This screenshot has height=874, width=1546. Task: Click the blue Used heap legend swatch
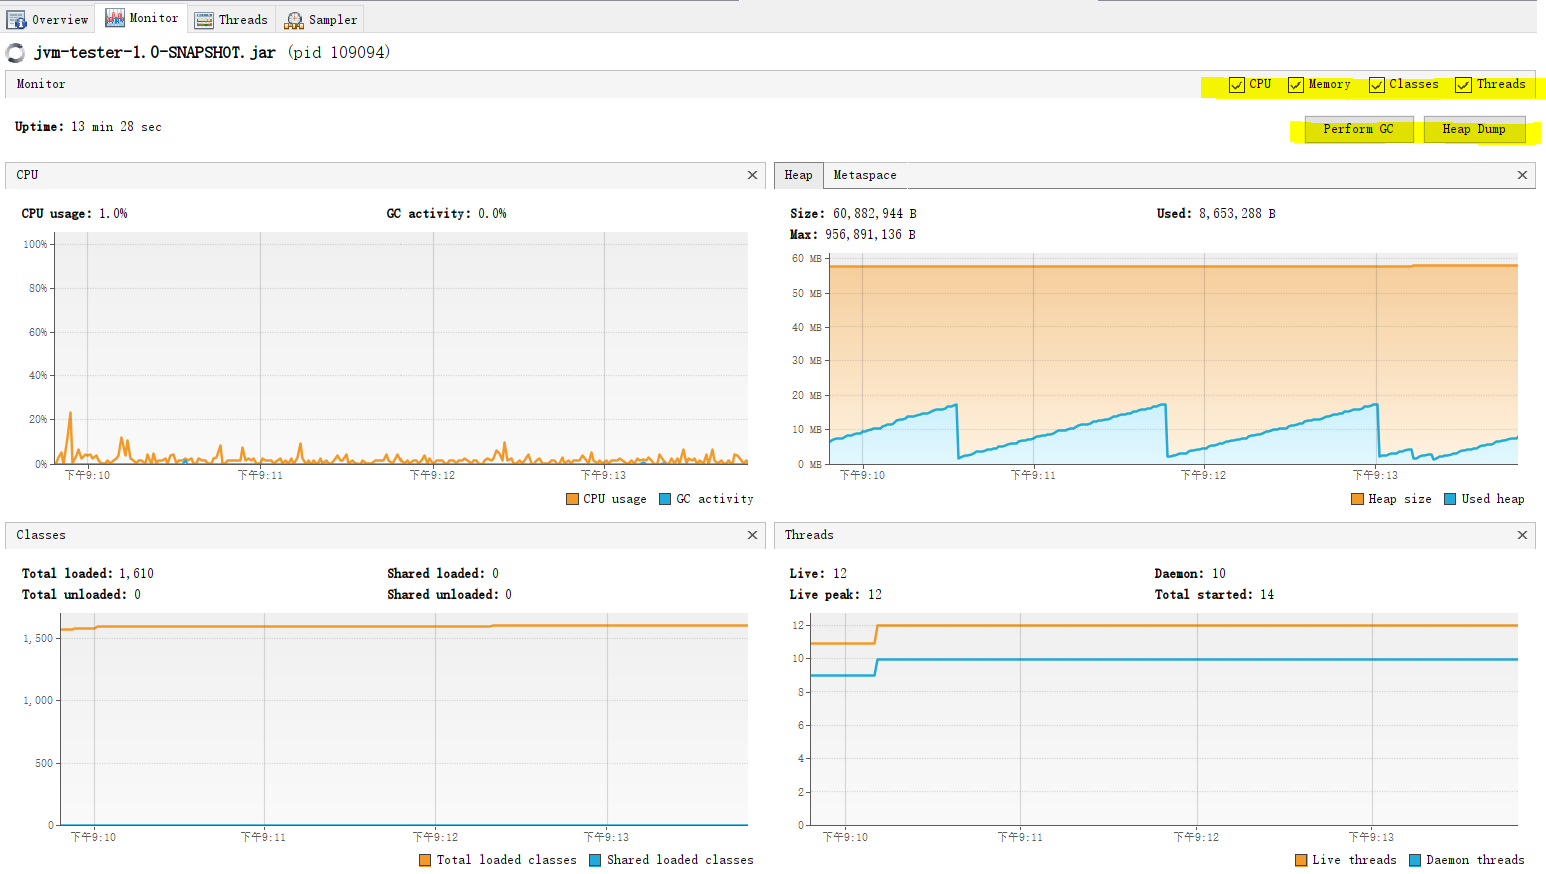pyautogui.click(x=1450, y=499)
